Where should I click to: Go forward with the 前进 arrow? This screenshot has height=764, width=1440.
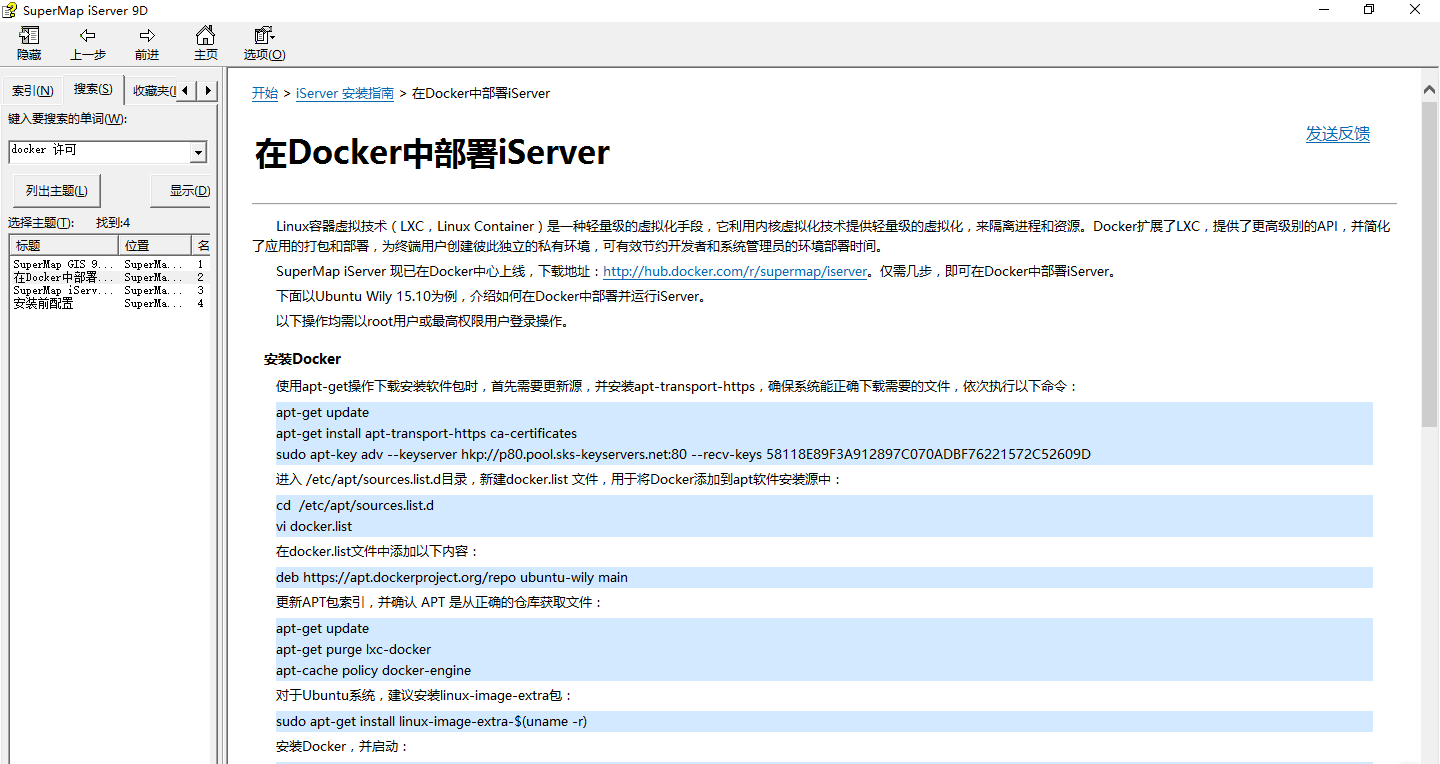pyautogui.click(x=147, y=44)
